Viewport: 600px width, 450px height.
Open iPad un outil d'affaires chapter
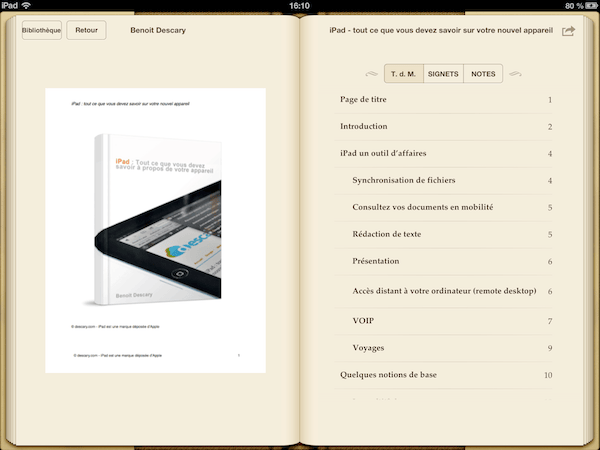391,154
